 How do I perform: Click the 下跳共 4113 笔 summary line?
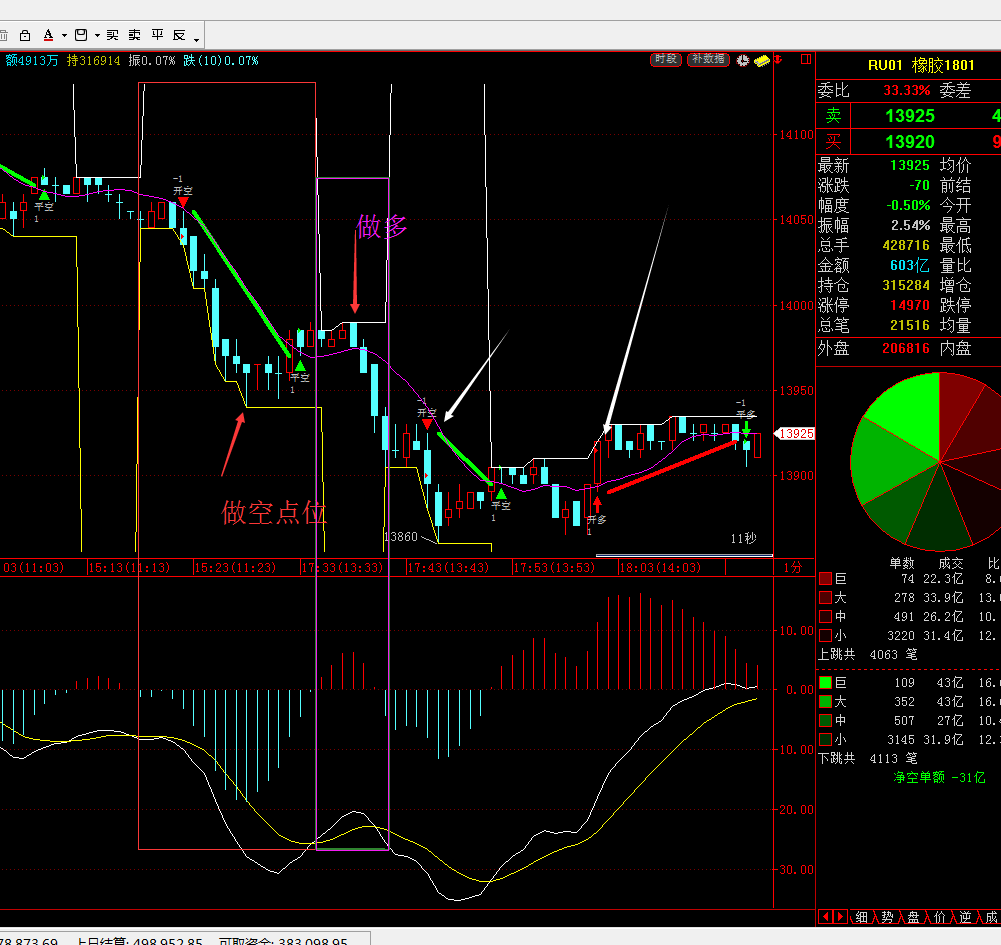pos(868,759)
